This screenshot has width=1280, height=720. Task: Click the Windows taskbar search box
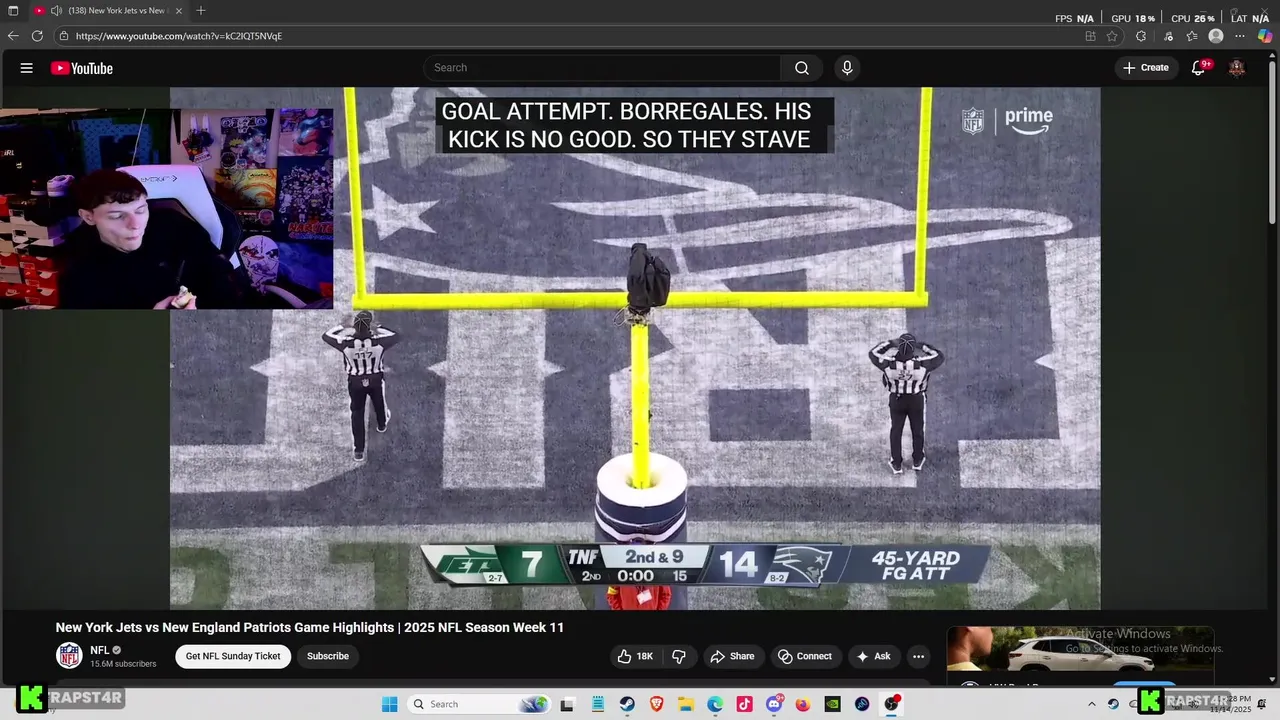480,704
